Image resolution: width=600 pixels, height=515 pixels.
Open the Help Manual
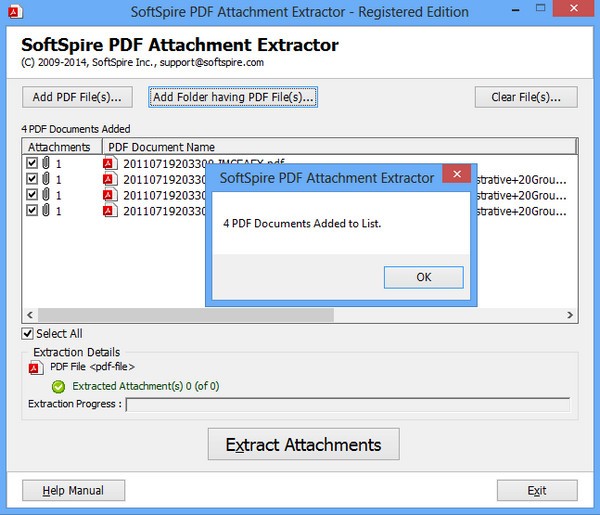73,490
